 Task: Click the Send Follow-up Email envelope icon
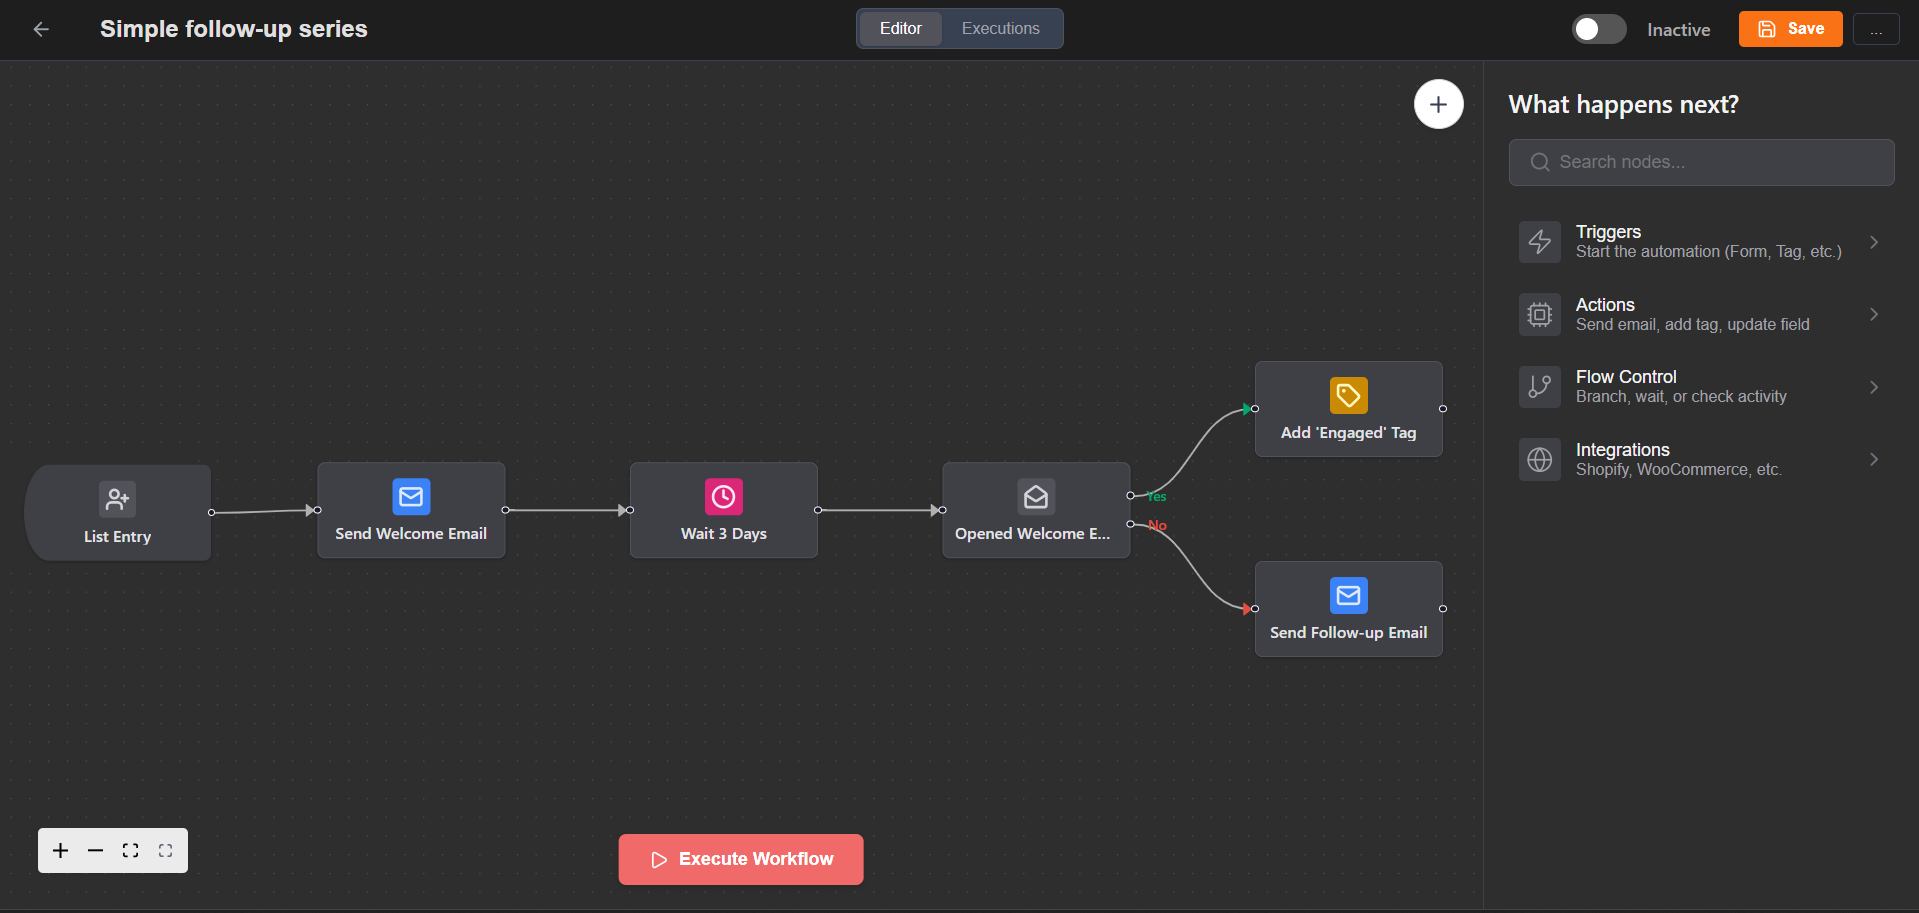(x=1348, y=595)
